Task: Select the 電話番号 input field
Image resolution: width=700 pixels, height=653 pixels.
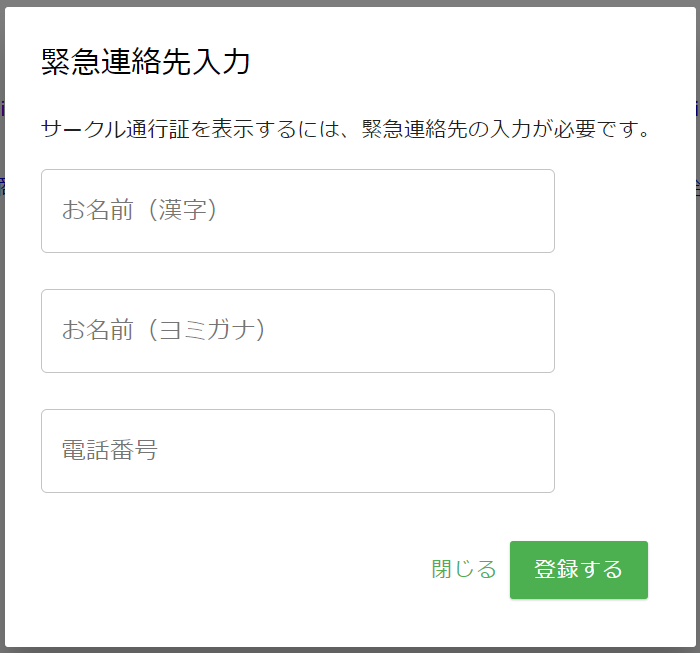Action: point(298,451)
